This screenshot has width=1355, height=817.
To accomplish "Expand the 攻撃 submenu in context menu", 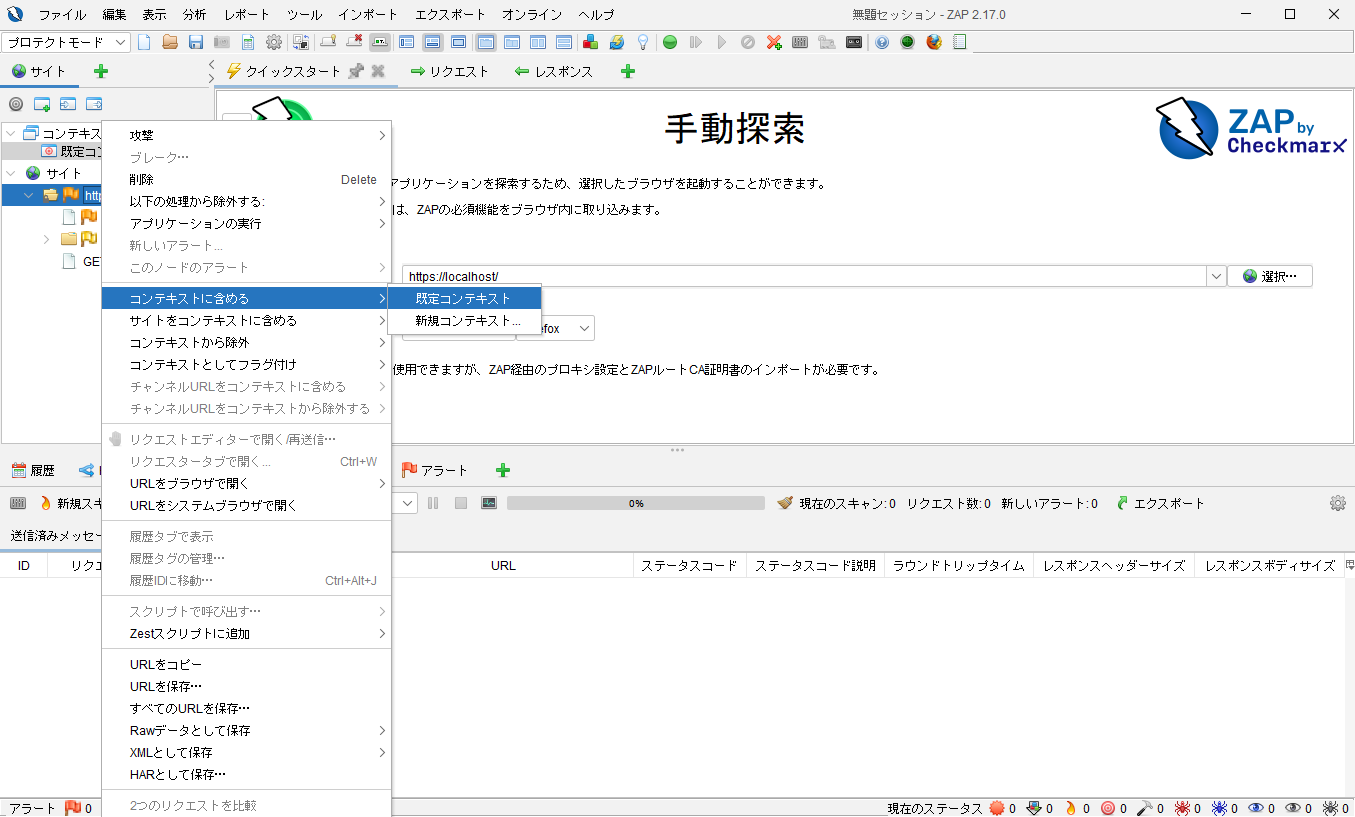I will coord(246,135).
